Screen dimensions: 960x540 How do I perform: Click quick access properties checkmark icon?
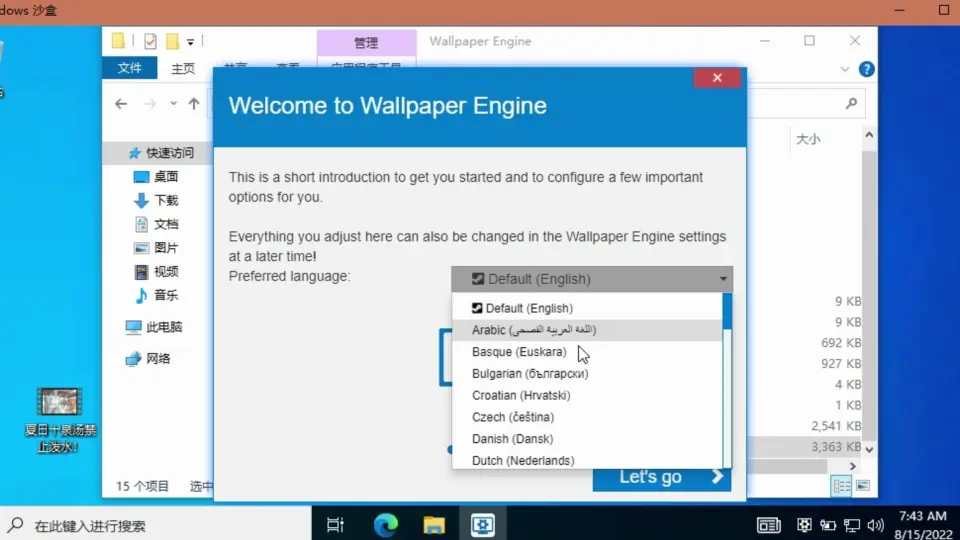click(x=150, y=42)
